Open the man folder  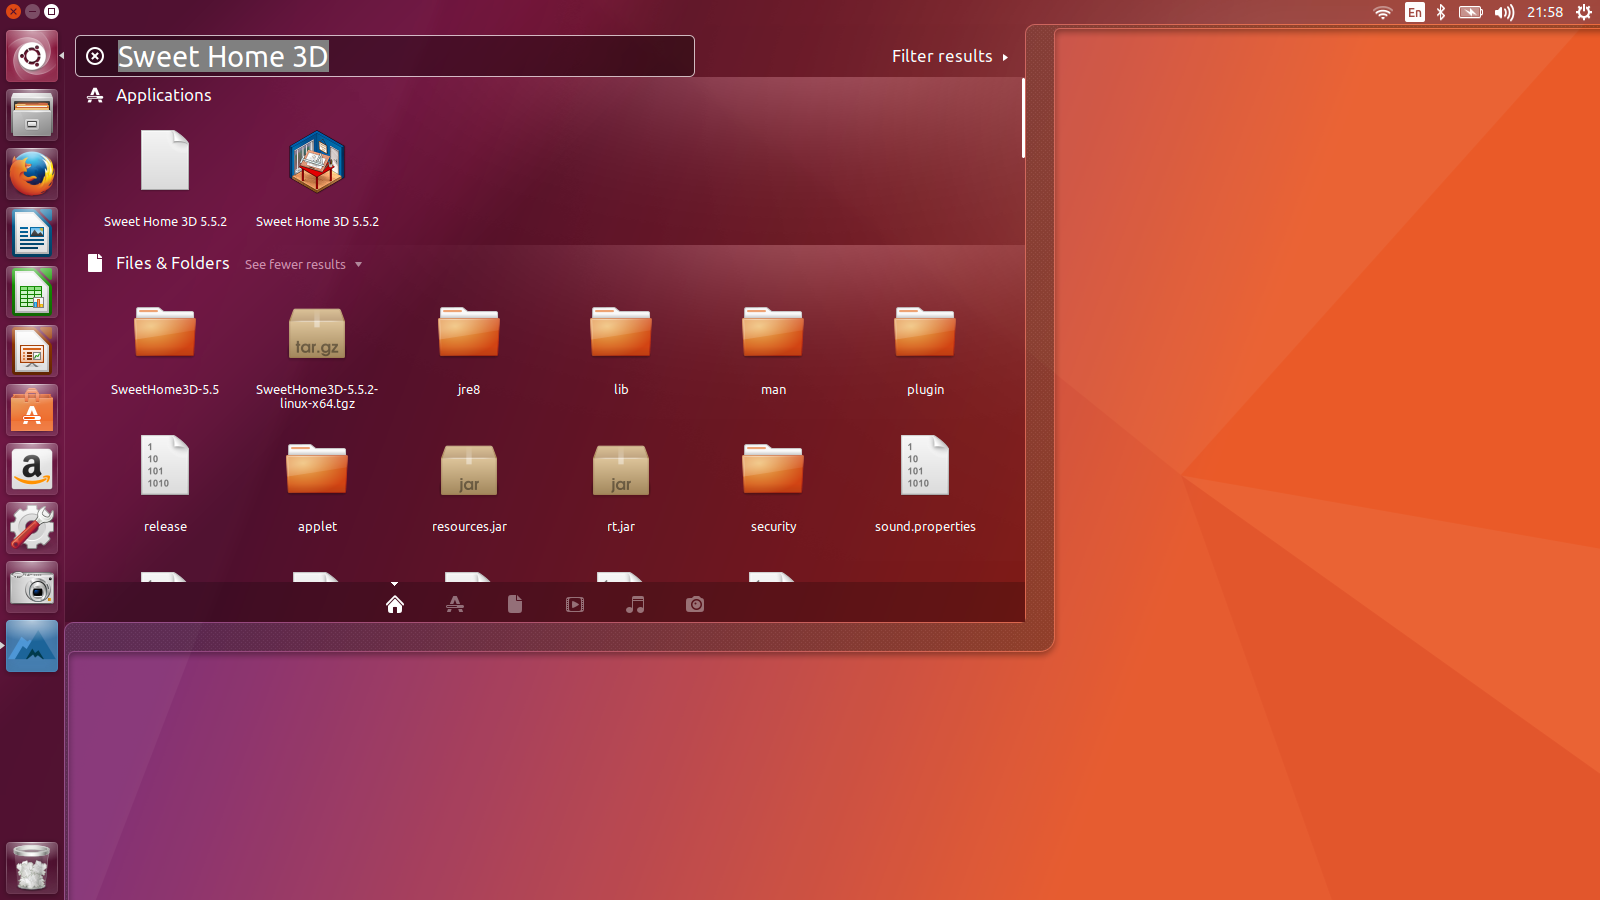[x=773, y=350]
